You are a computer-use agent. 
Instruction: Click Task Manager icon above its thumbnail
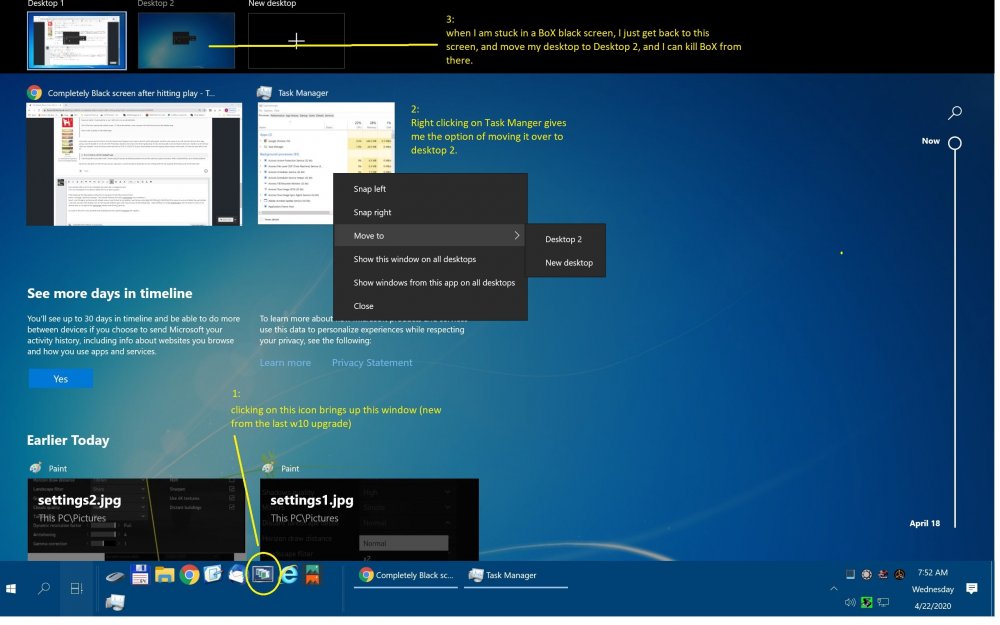pos(265,93)
